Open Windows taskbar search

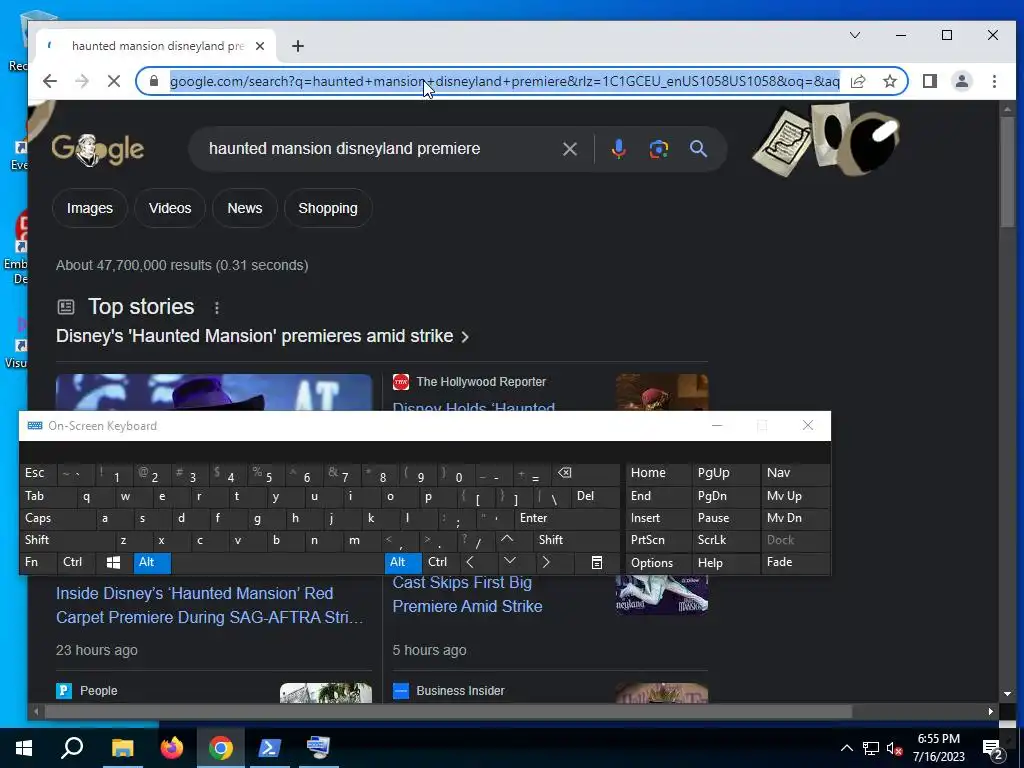[72, 748]
